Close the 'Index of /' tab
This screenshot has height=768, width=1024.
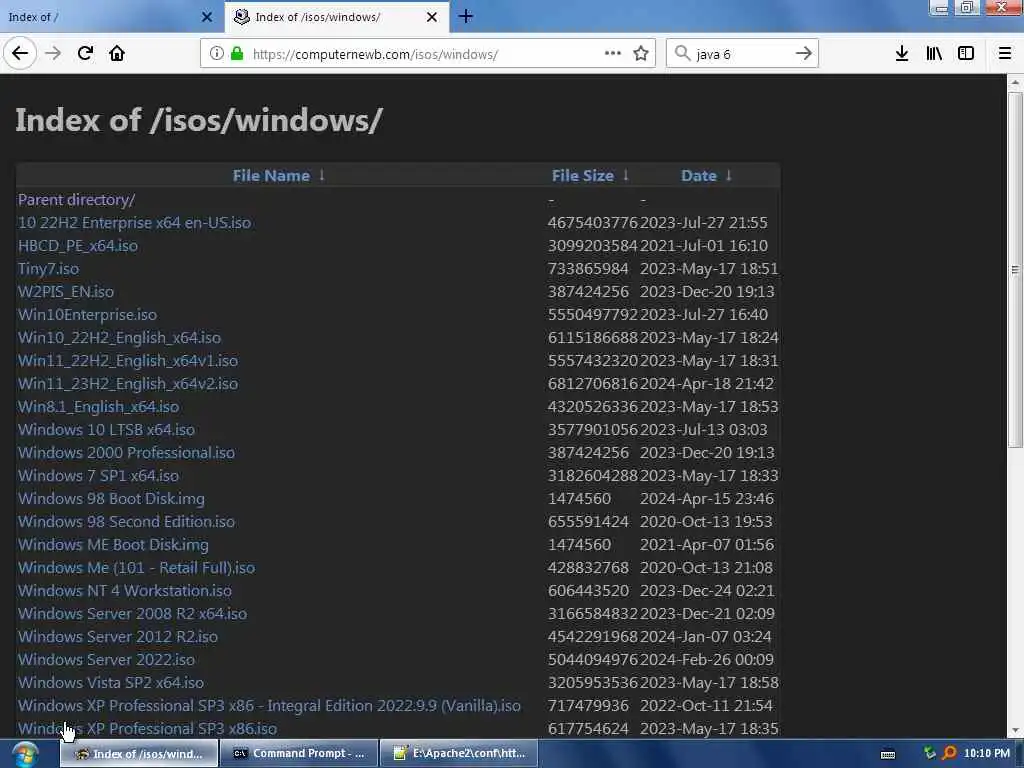coord(207,17)
